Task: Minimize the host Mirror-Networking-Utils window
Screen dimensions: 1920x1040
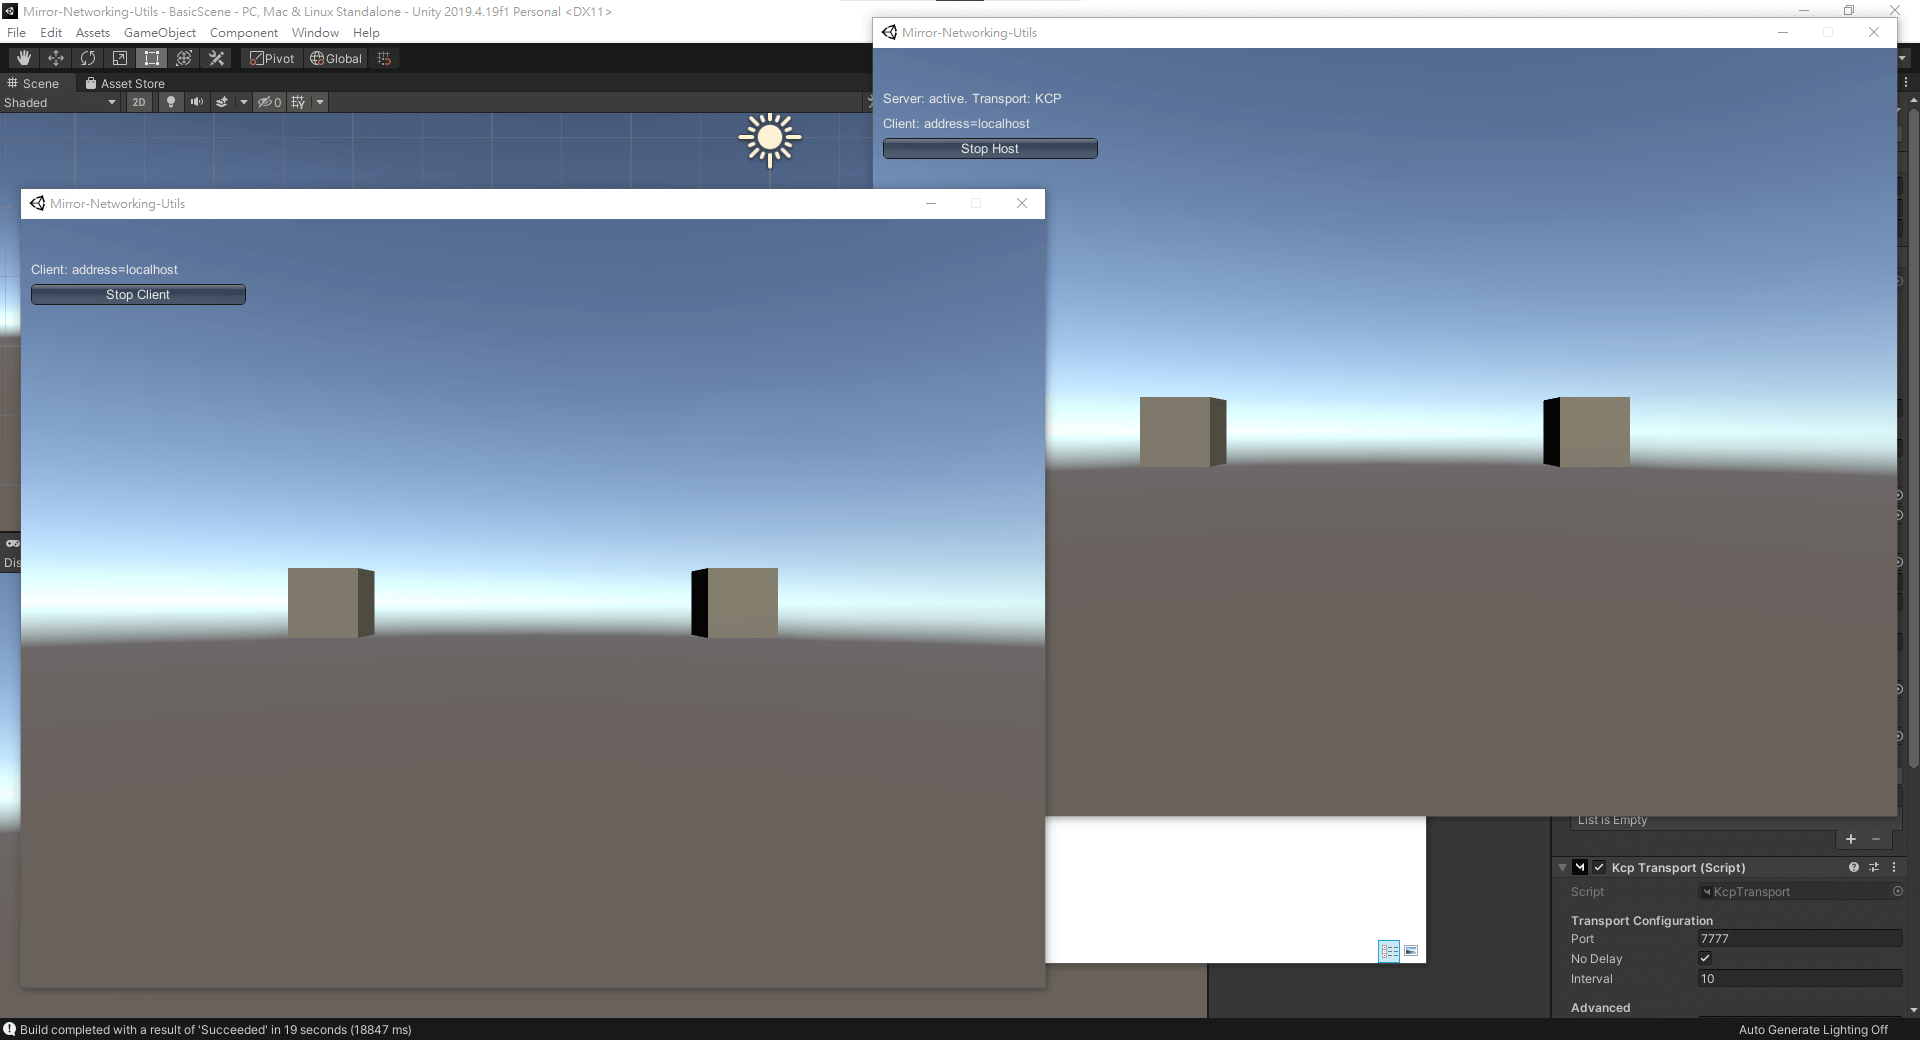Action: tap(1782, 32)
